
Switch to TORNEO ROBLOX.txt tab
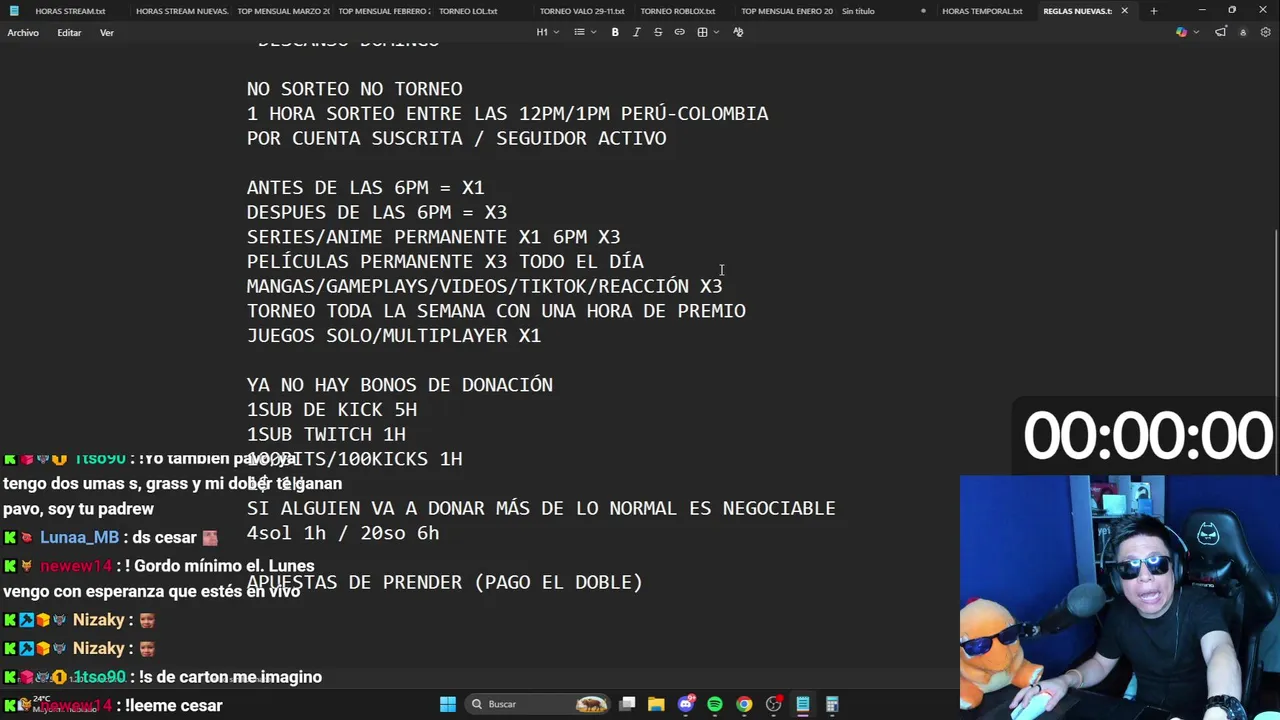coord(678,11)
